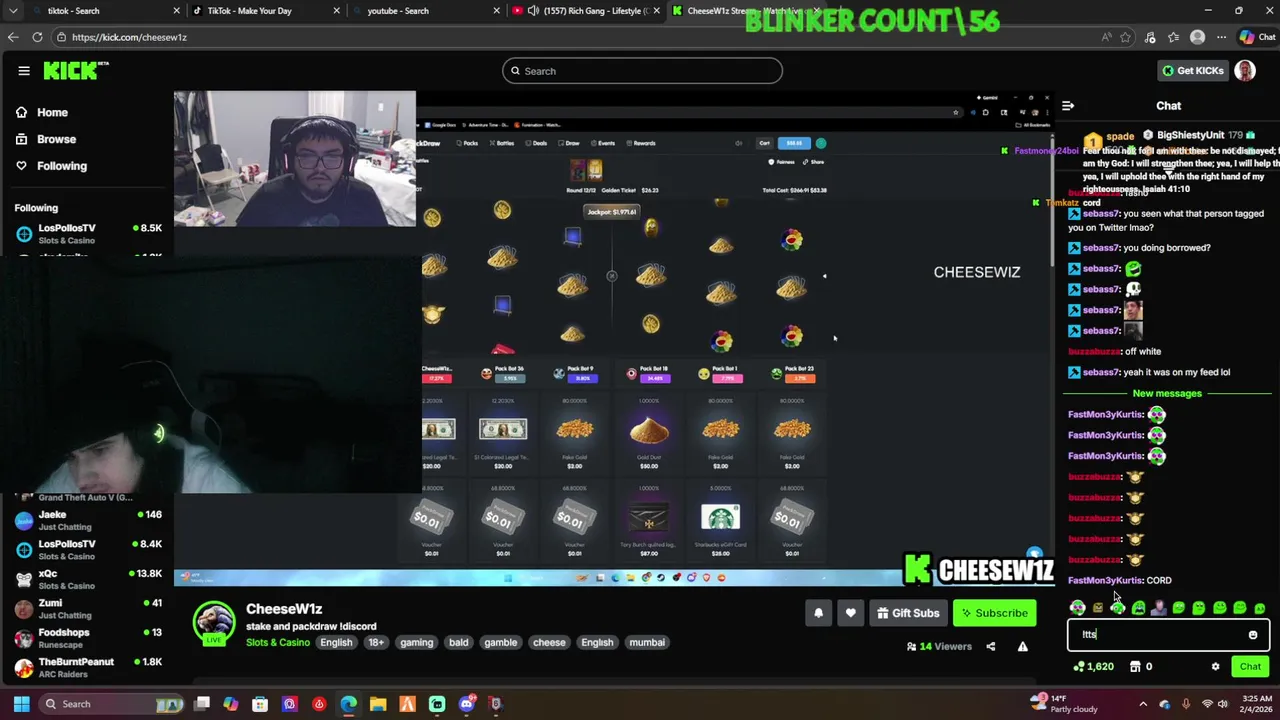1280x720 pixels.
Task: Report the stream with warning icon
Action: [1022, 647]
